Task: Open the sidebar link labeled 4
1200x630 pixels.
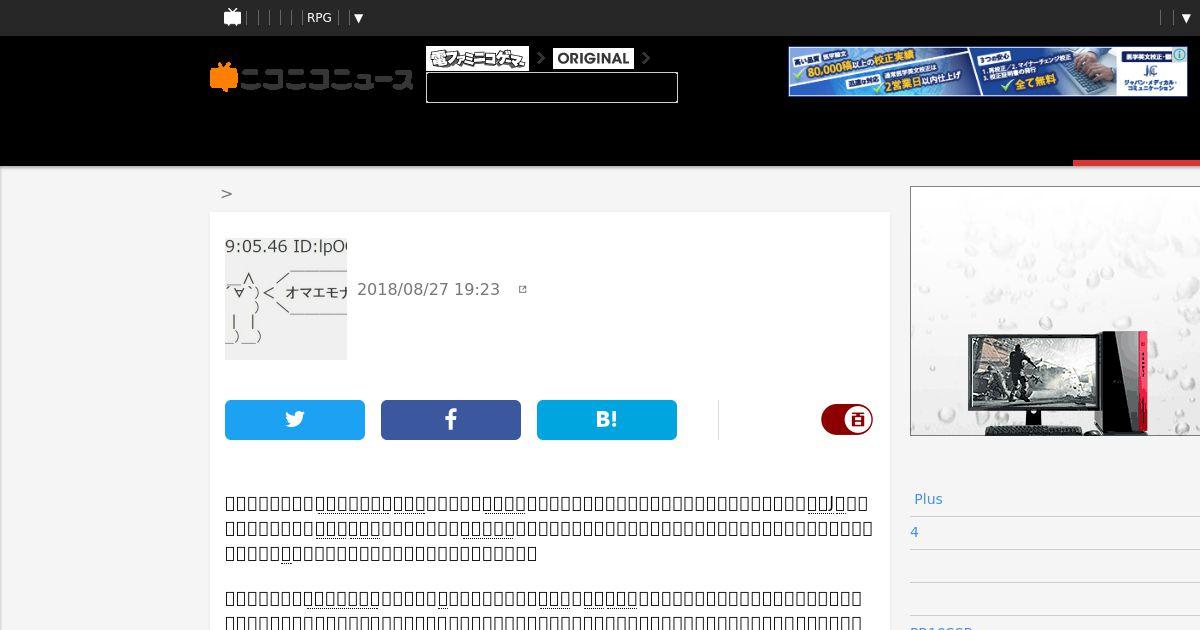Action: [914, 532]
